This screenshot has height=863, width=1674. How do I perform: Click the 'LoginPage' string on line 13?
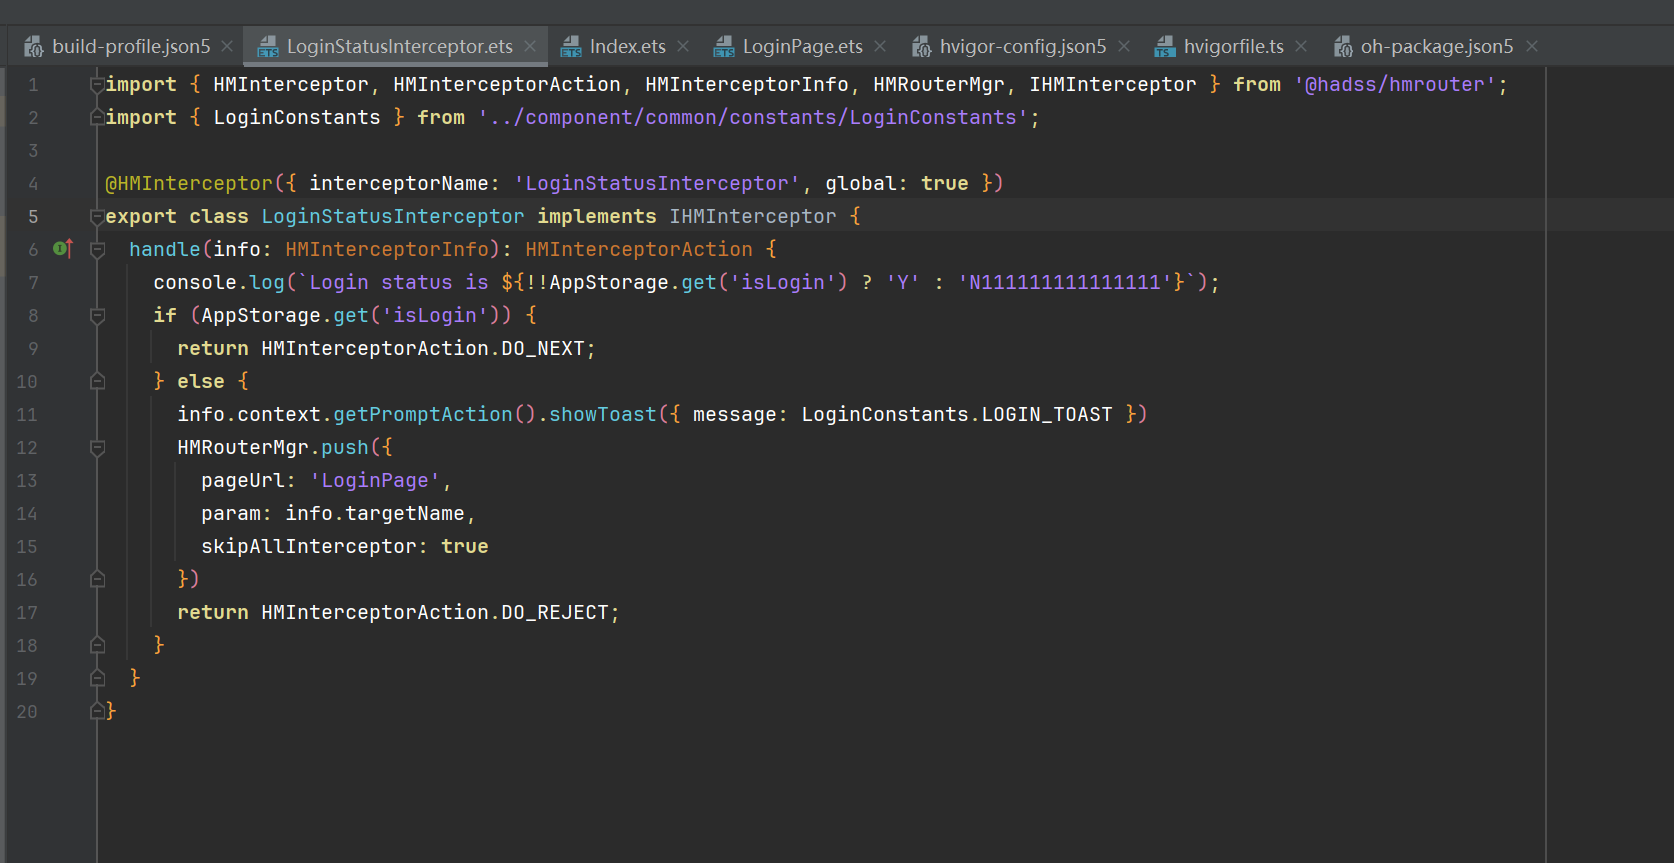point(375,481)
